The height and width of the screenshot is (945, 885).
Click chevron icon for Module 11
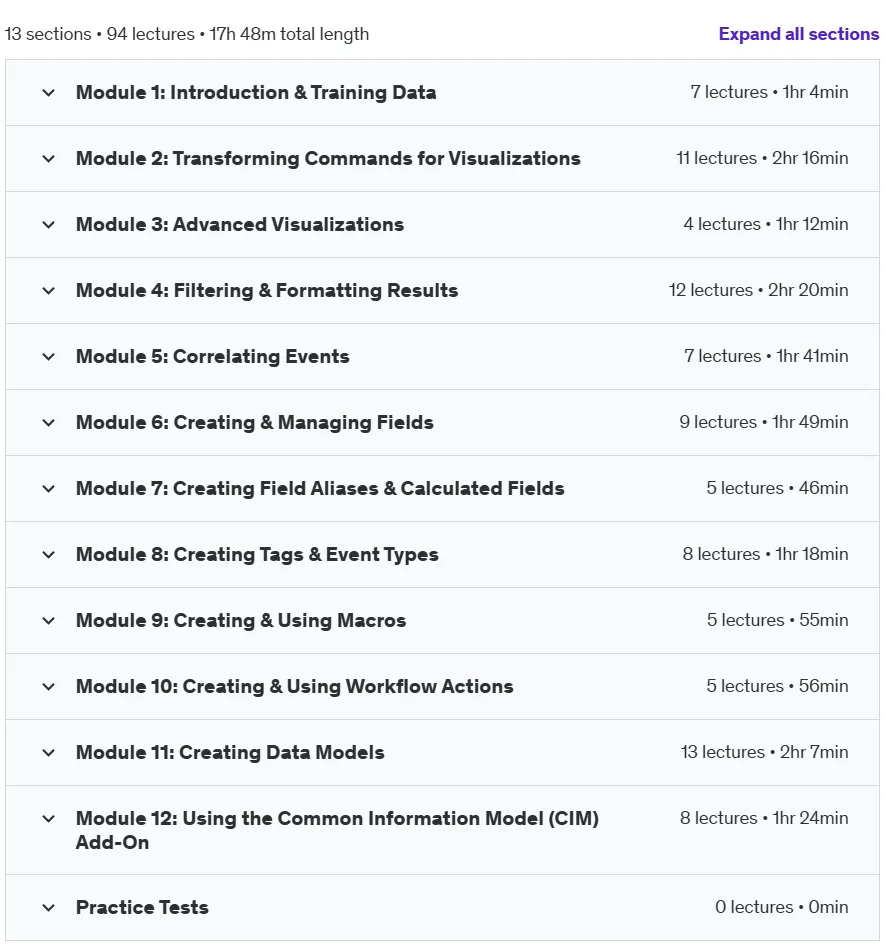point(48,753)
